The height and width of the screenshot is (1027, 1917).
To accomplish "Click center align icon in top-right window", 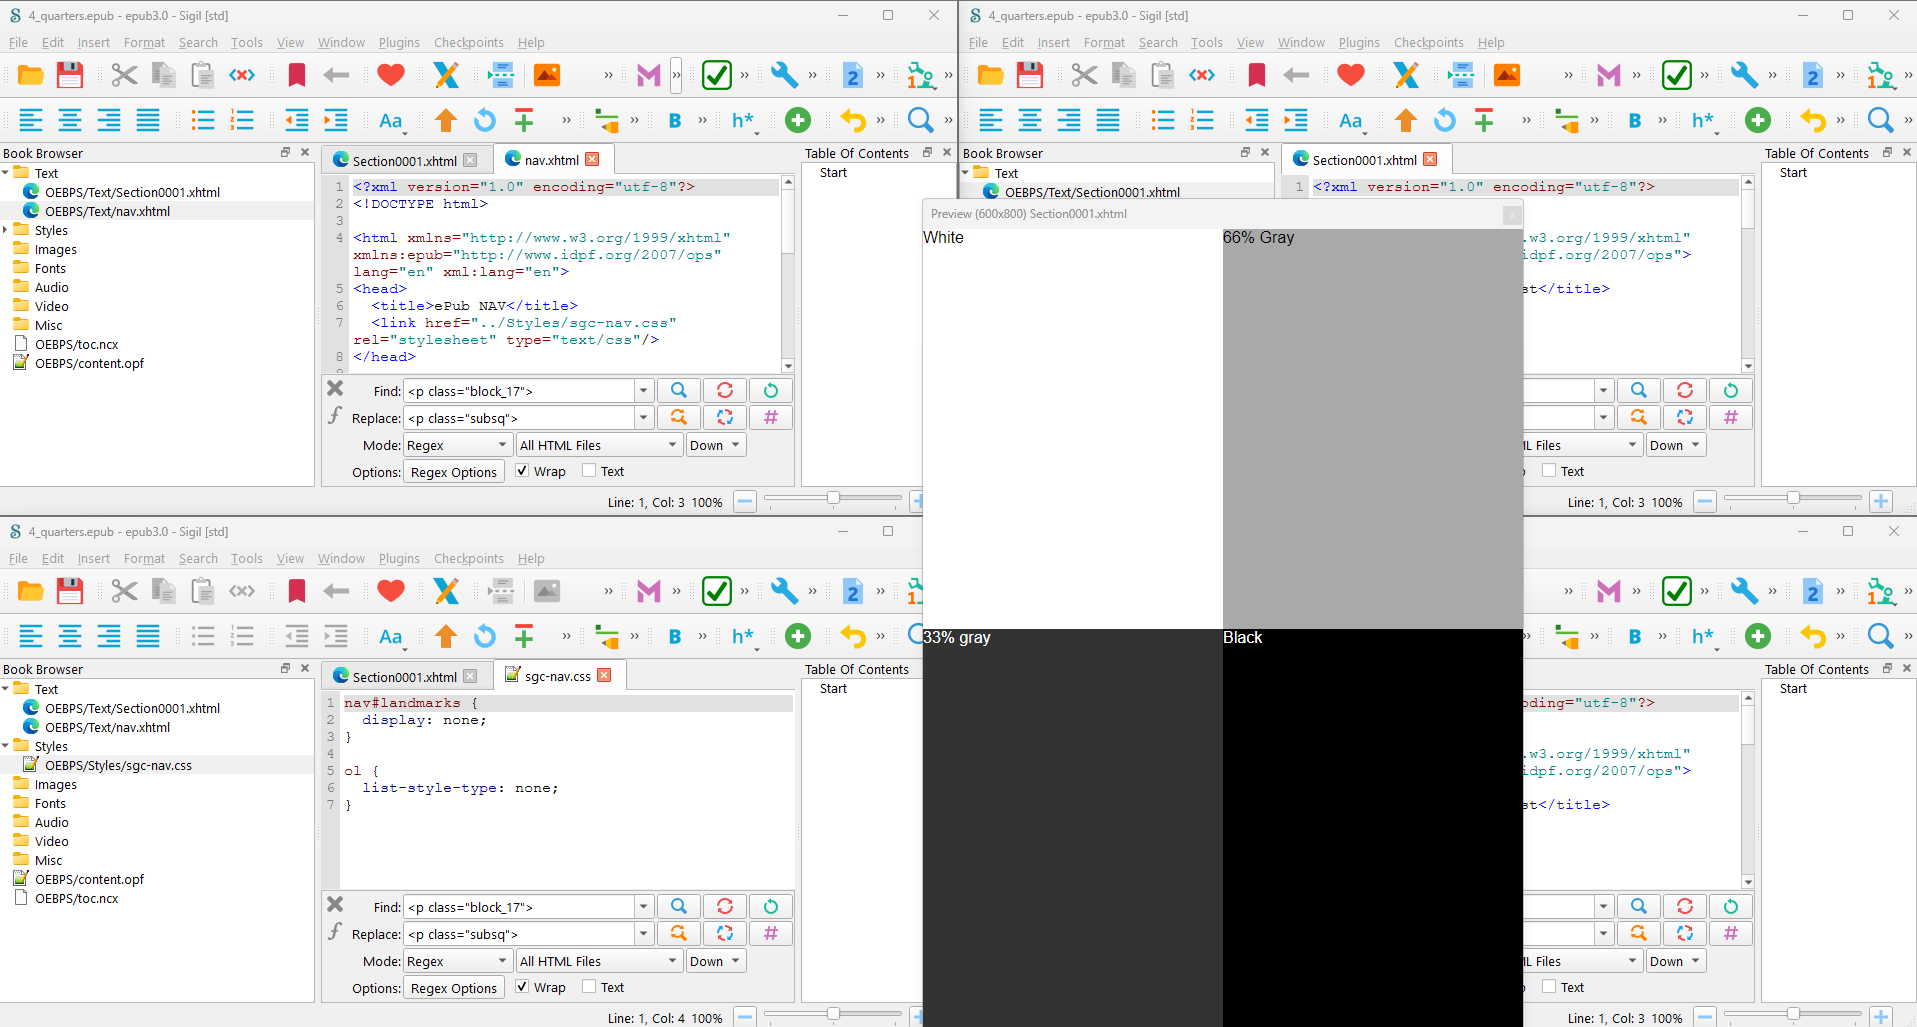I will 1030,121.
